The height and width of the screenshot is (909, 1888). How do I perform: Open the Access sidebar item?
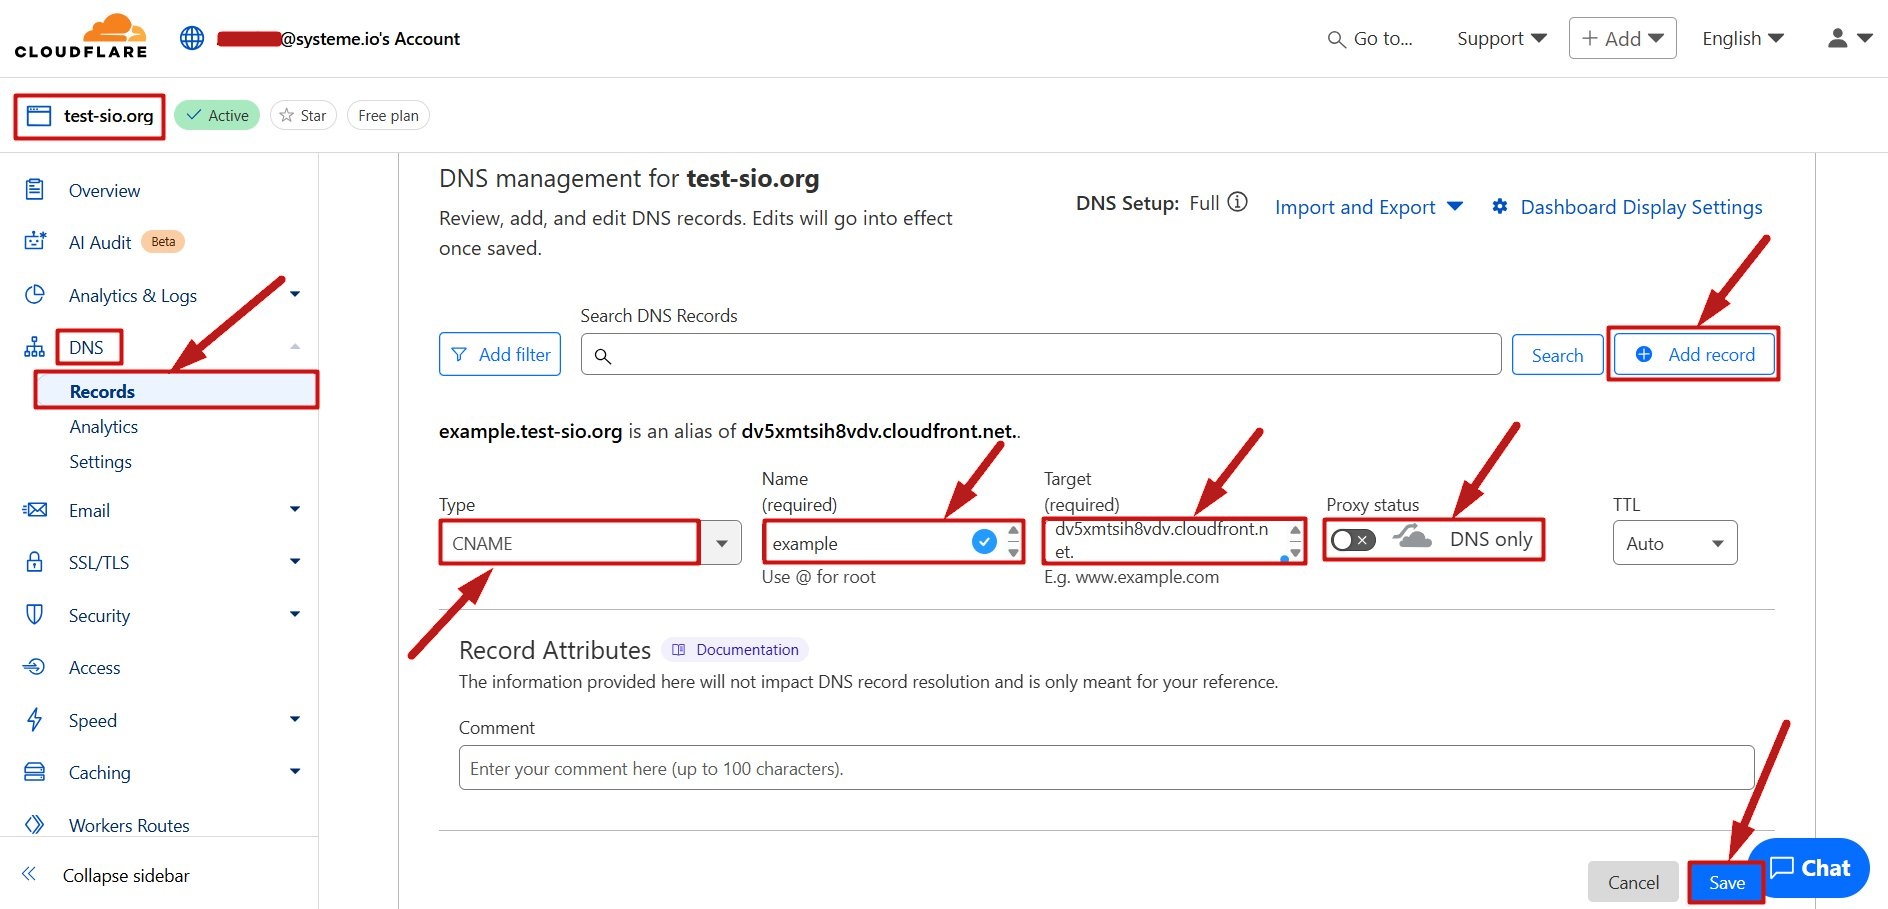click(x=94, y=667)
